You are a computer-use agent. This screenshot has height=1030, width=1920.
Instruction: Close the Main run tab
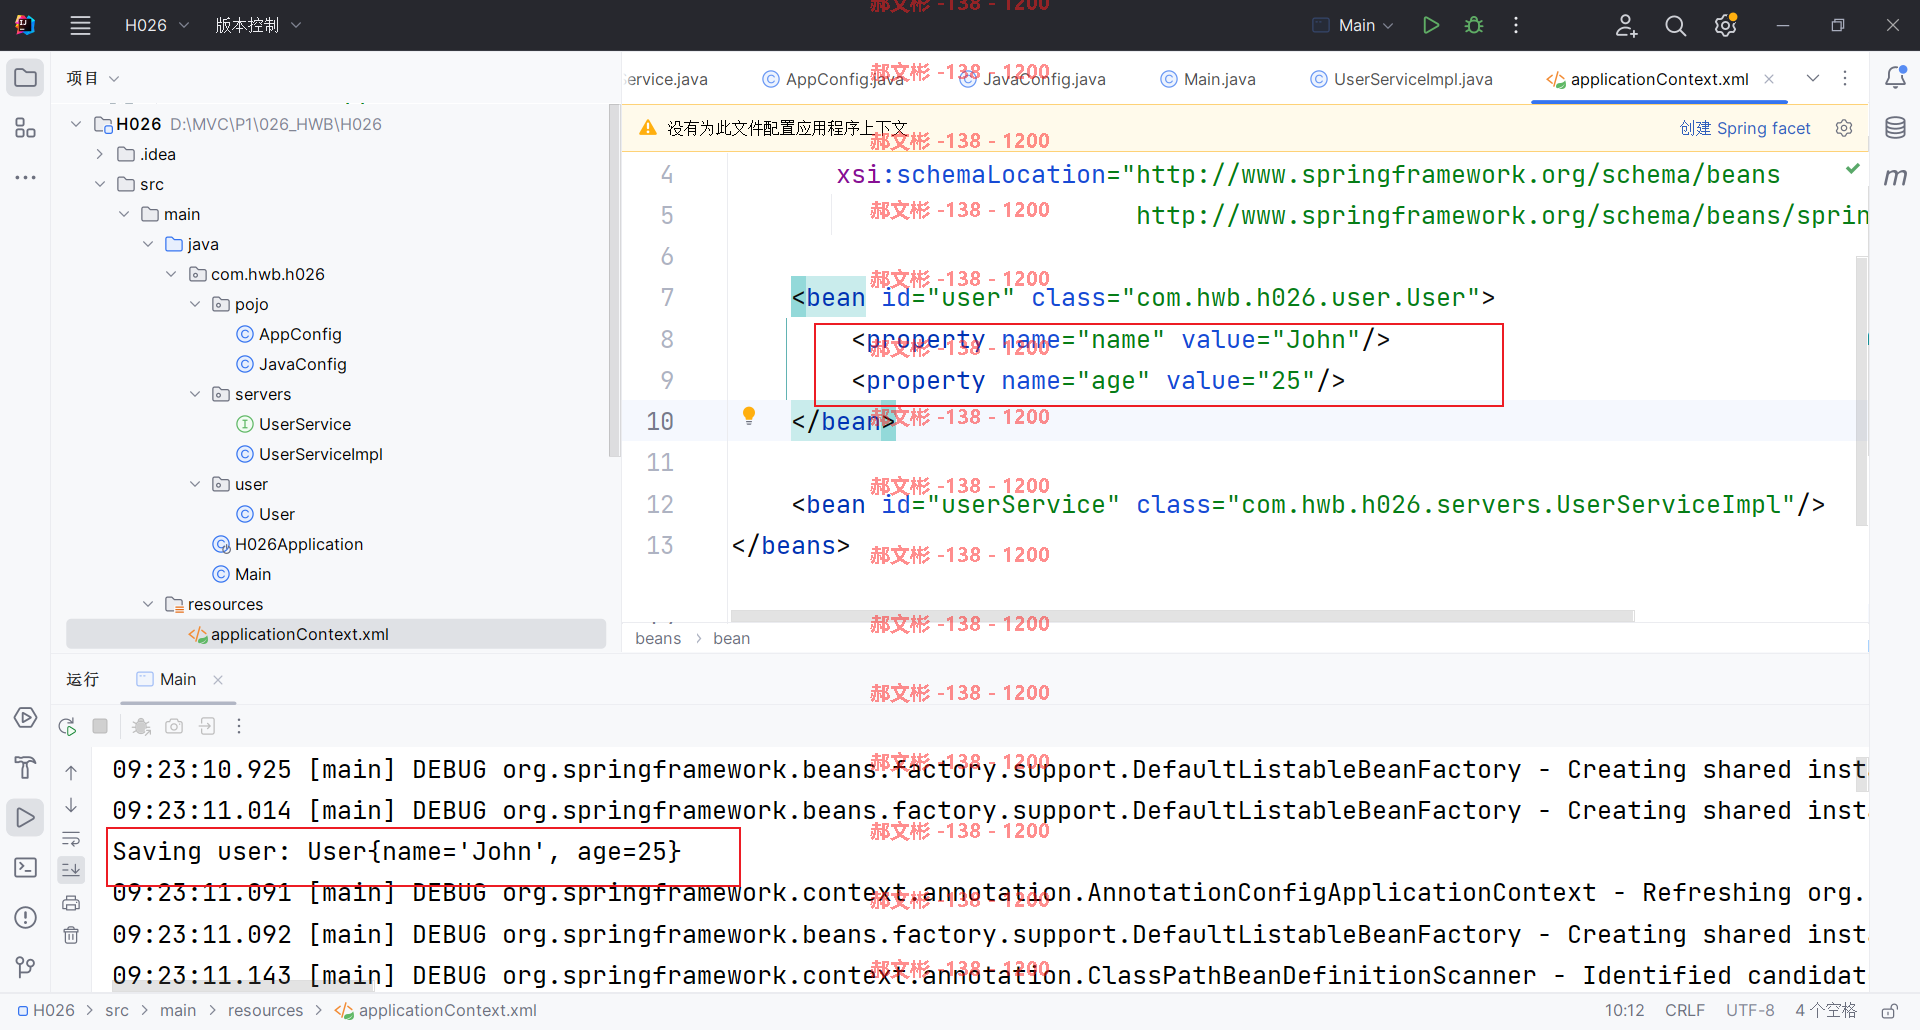[218, 680]
